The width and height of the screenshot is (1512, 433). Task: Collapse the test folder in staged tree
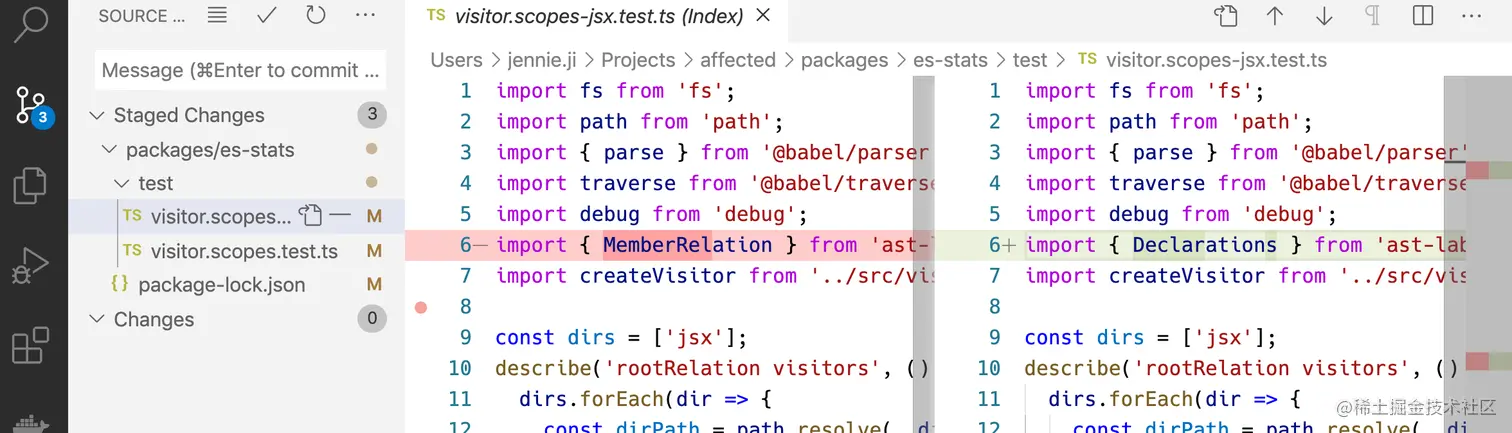[121, 184]
